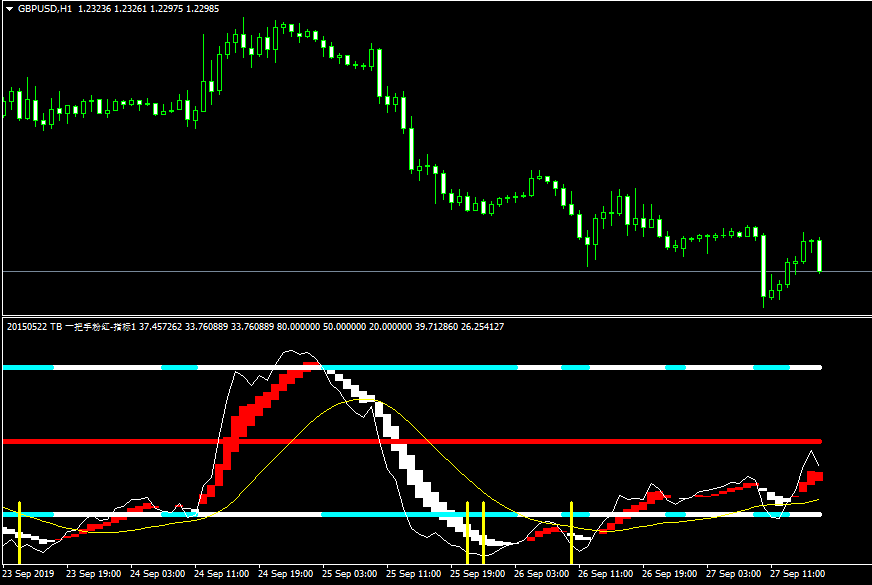Click the tall white candle near 27 Sep 03:00
This screenshot has width=872, height=585.
(x=763, y=265)
